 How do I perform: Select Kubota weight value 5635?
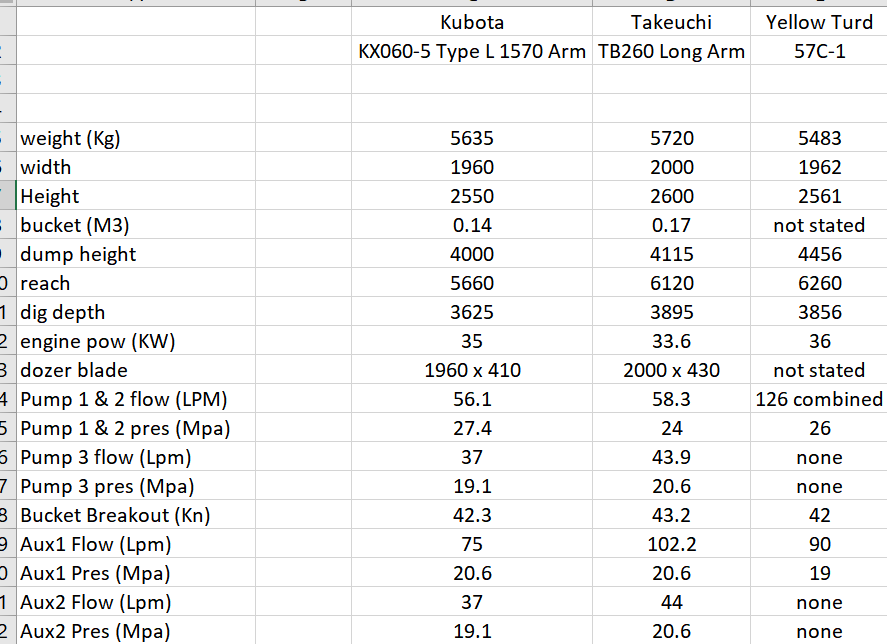coord(472,138)
